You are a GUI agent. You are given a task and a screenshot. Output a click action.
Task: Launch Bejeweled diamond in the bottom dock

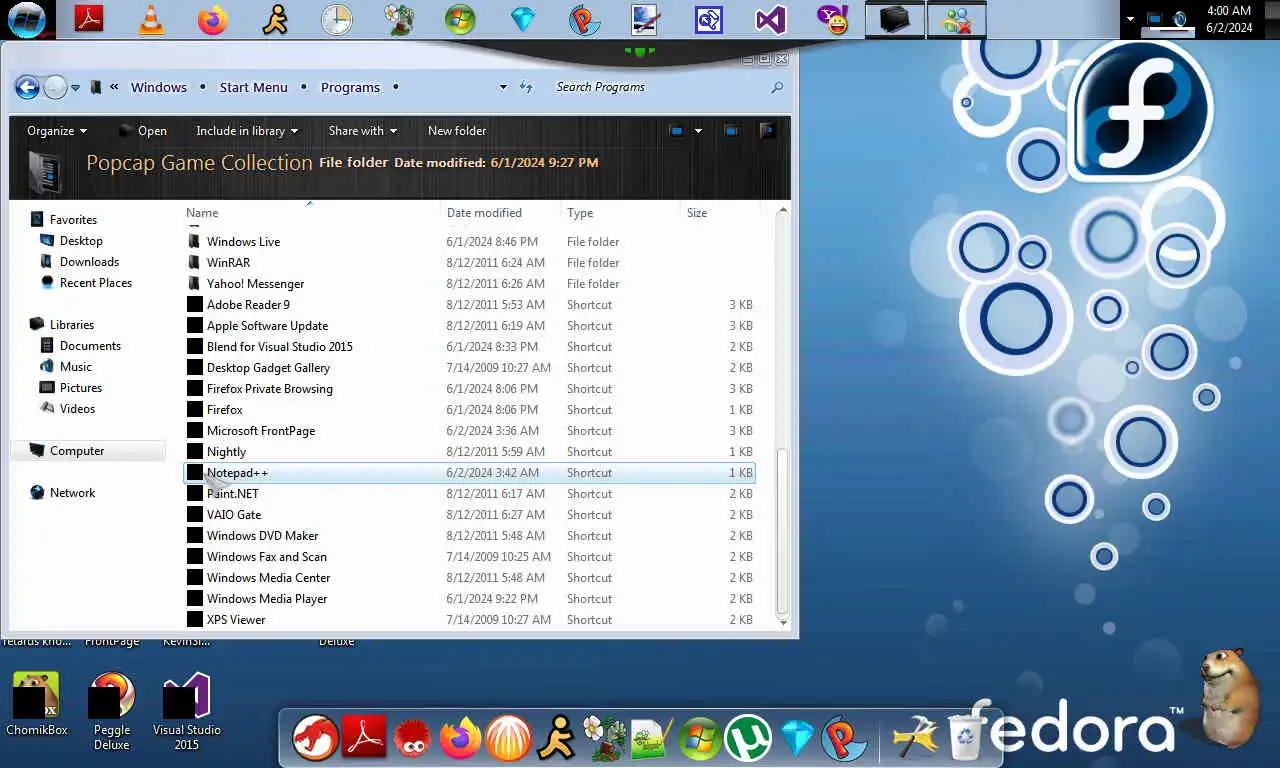(x=797, y=739)
